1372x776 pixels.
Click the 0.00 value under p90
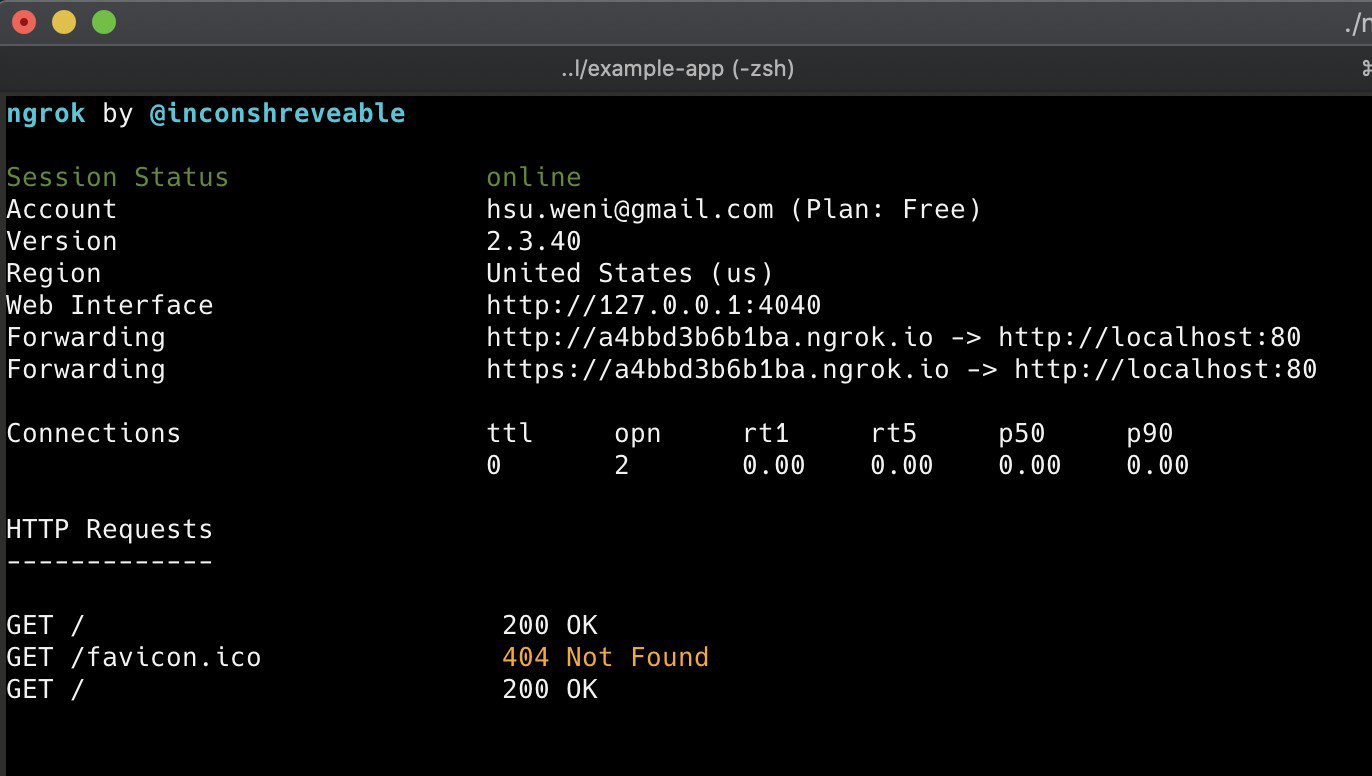pyautogui.click(x=1158, y=465)
